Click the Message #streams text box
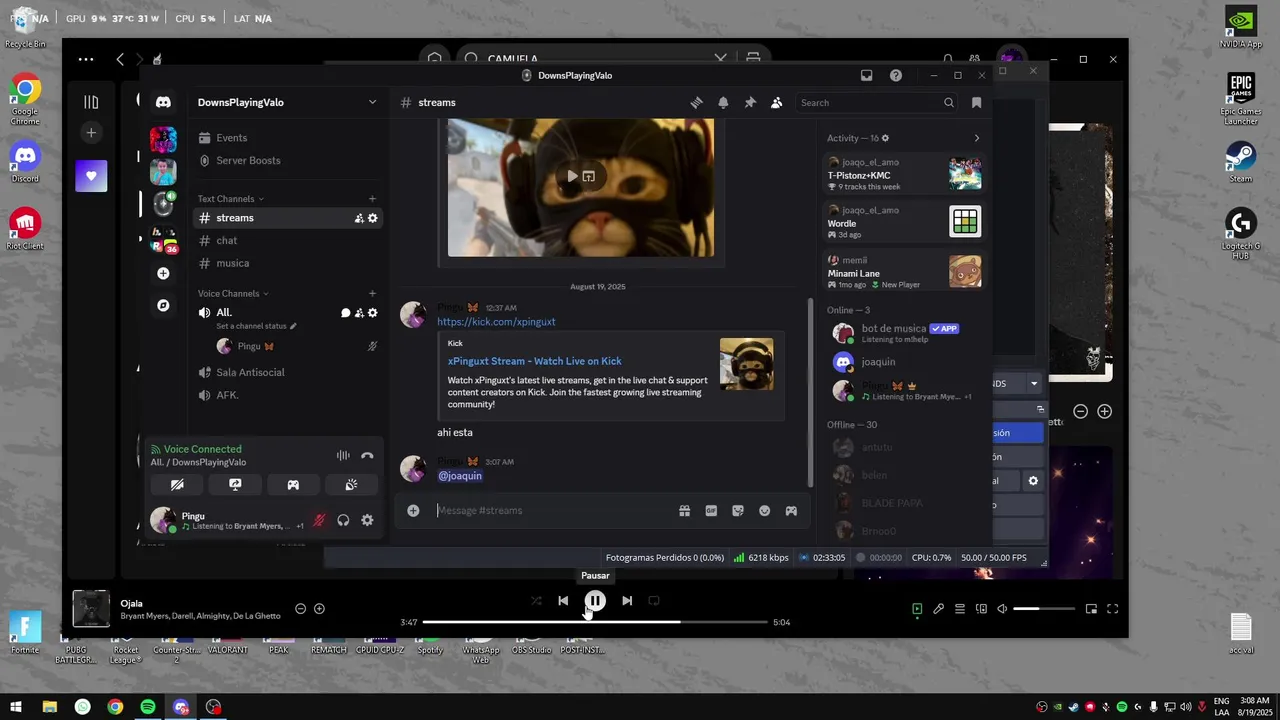The width and height of the screenshot is (1280, 720). (x=552, y=510)
